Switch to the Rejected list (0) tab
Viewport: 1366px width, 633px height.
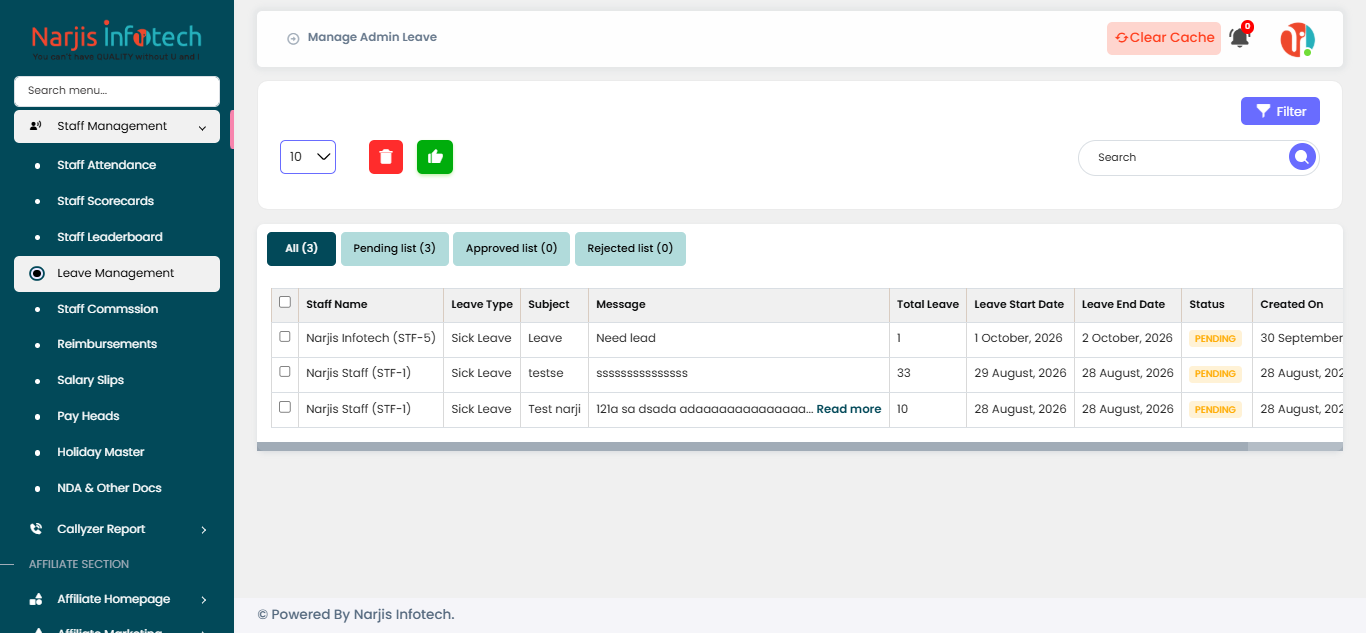click(630, 248)
